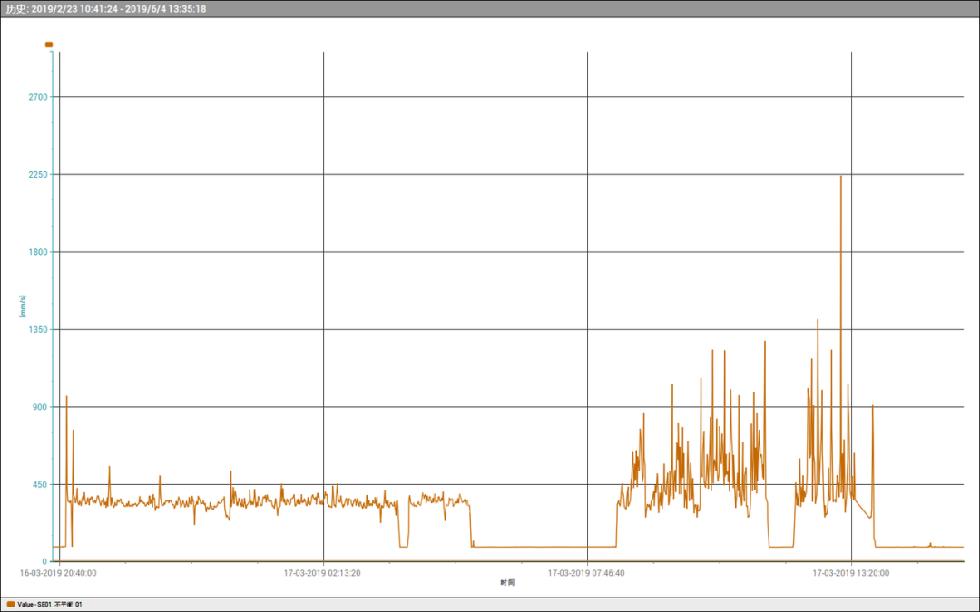
Task: Click the 2250 y-axis label
Action: [37, 174]
